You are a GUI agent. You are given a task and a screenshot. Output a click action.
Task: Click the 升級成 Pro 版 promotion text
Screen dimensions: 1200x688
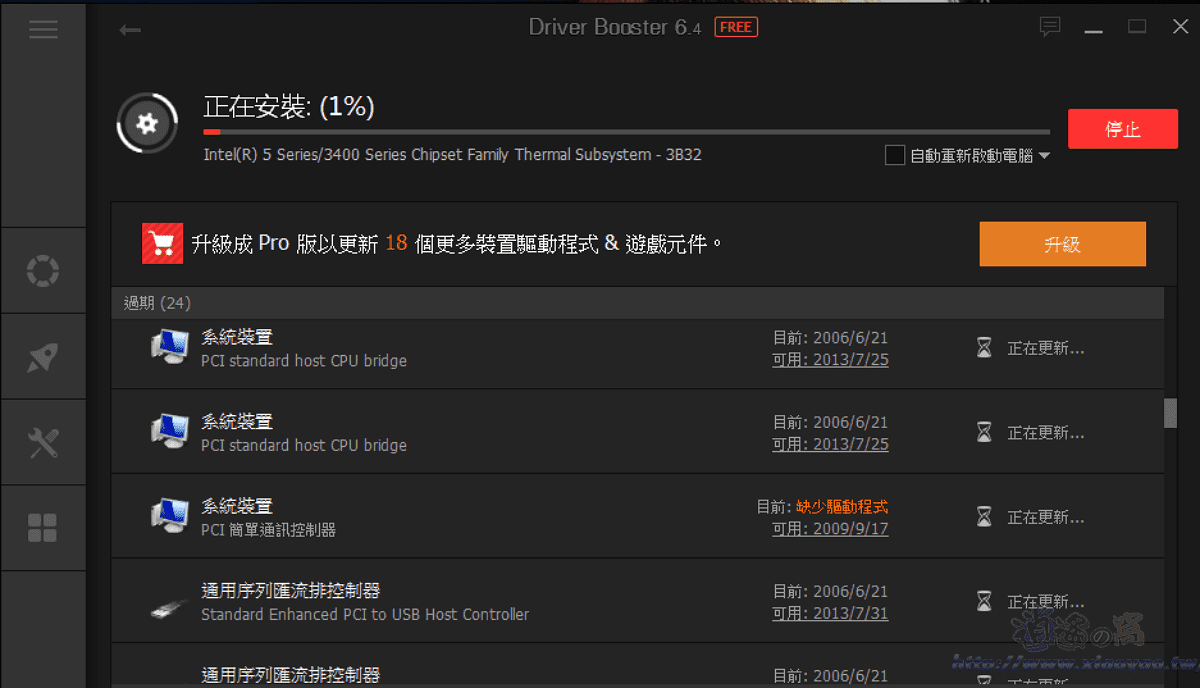point(457,243)
